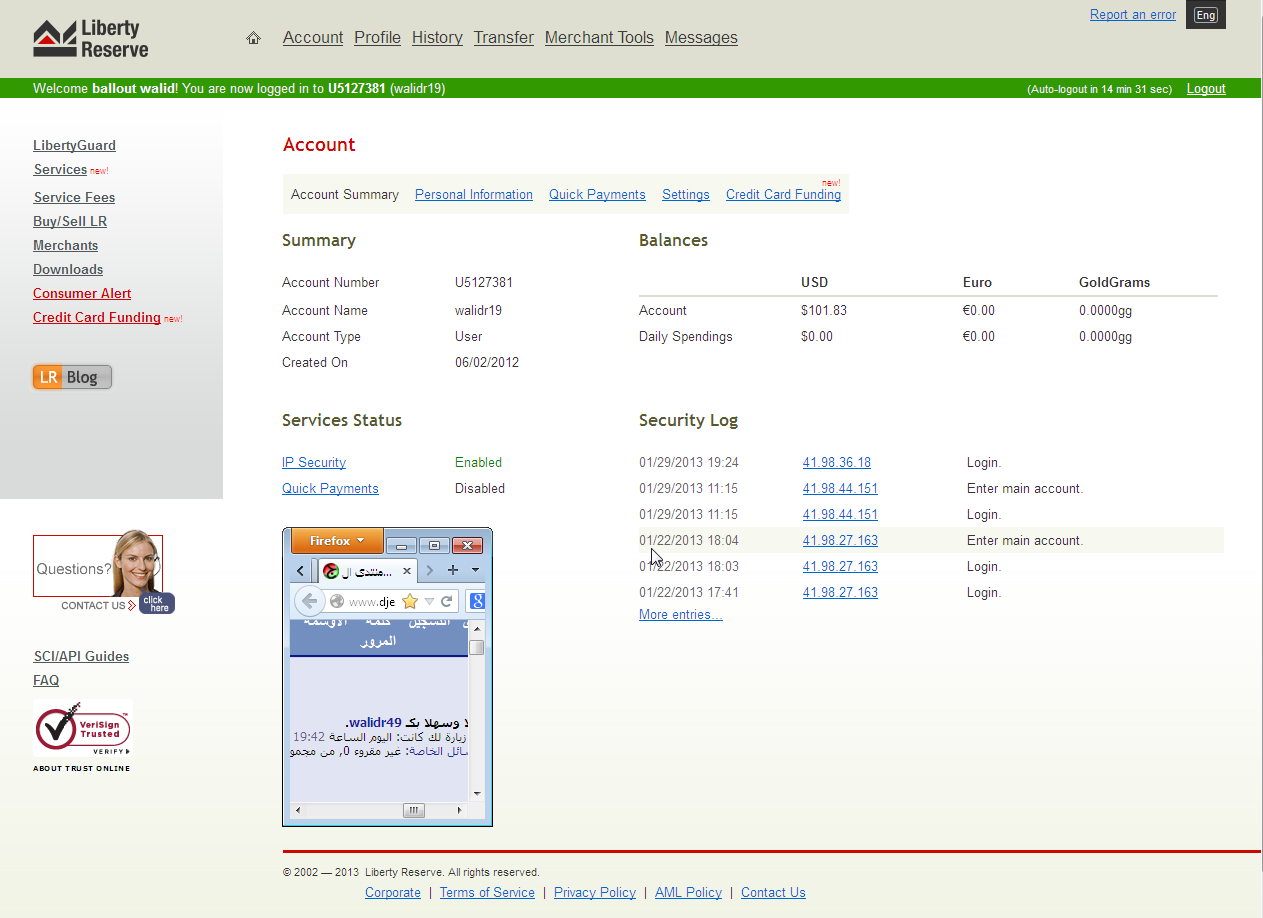Viewport: 1263px width, 918px height.
Task: Click the Firefox horizontal scrollbar thumb
Action: (414, 810)
